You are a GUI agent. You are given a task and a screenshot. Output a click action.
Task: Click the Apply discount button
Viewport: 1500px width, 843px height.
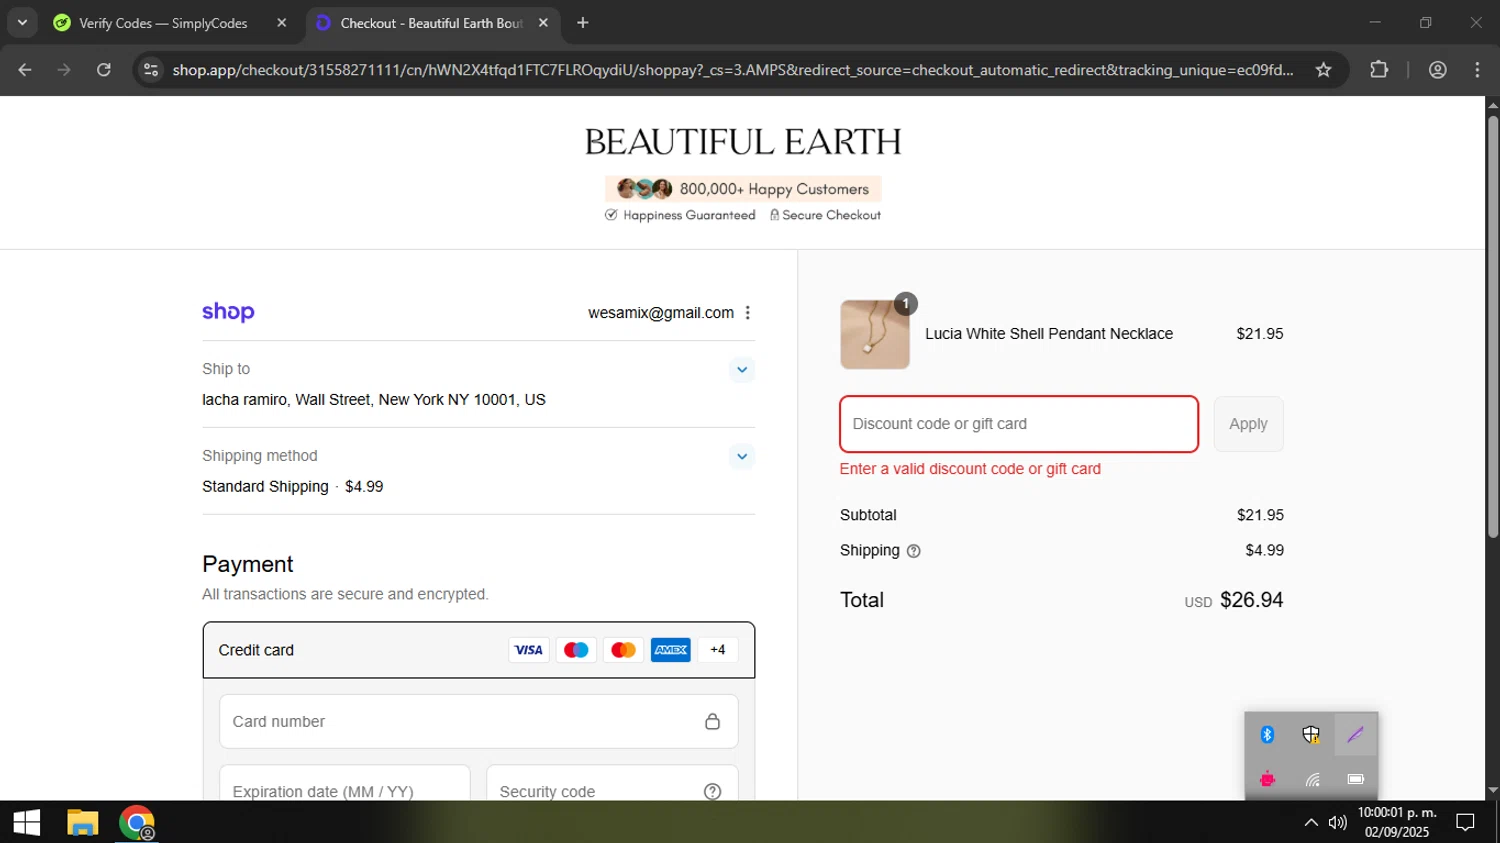tap(1248, 424)
